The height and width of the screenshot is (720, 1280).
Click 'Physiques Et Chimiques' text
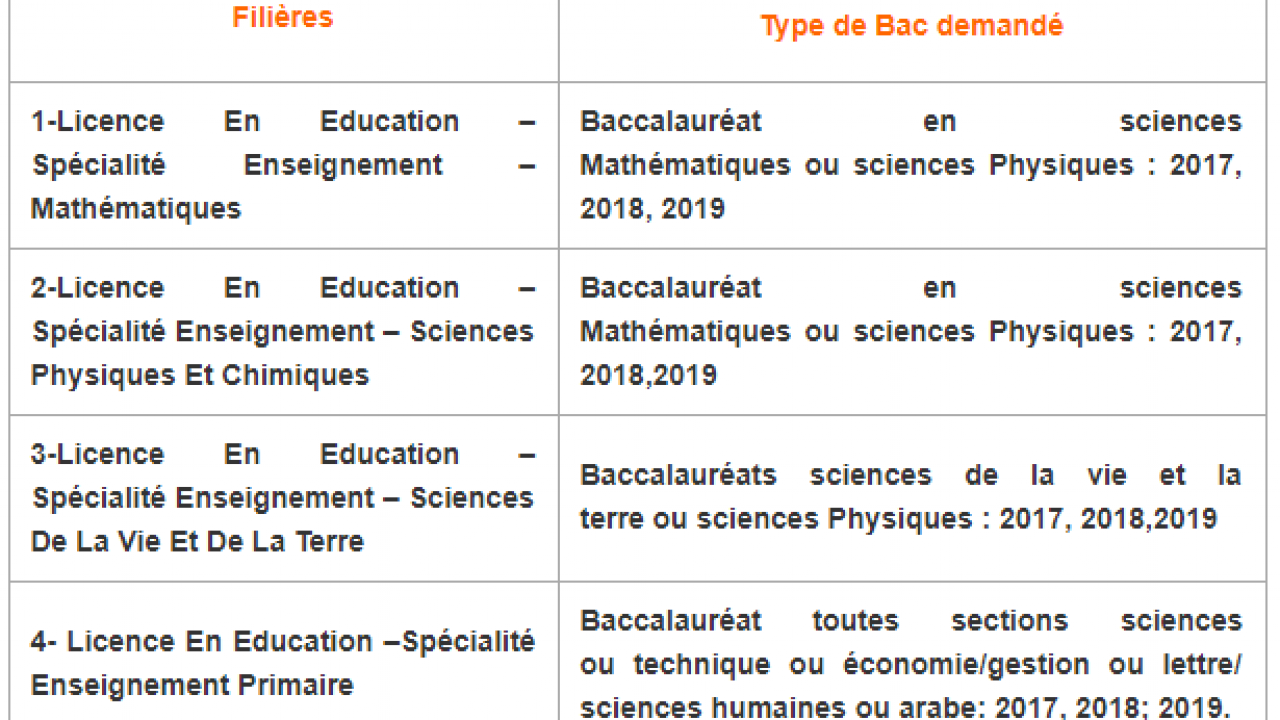pyautogui.click(x=200, y=375)
